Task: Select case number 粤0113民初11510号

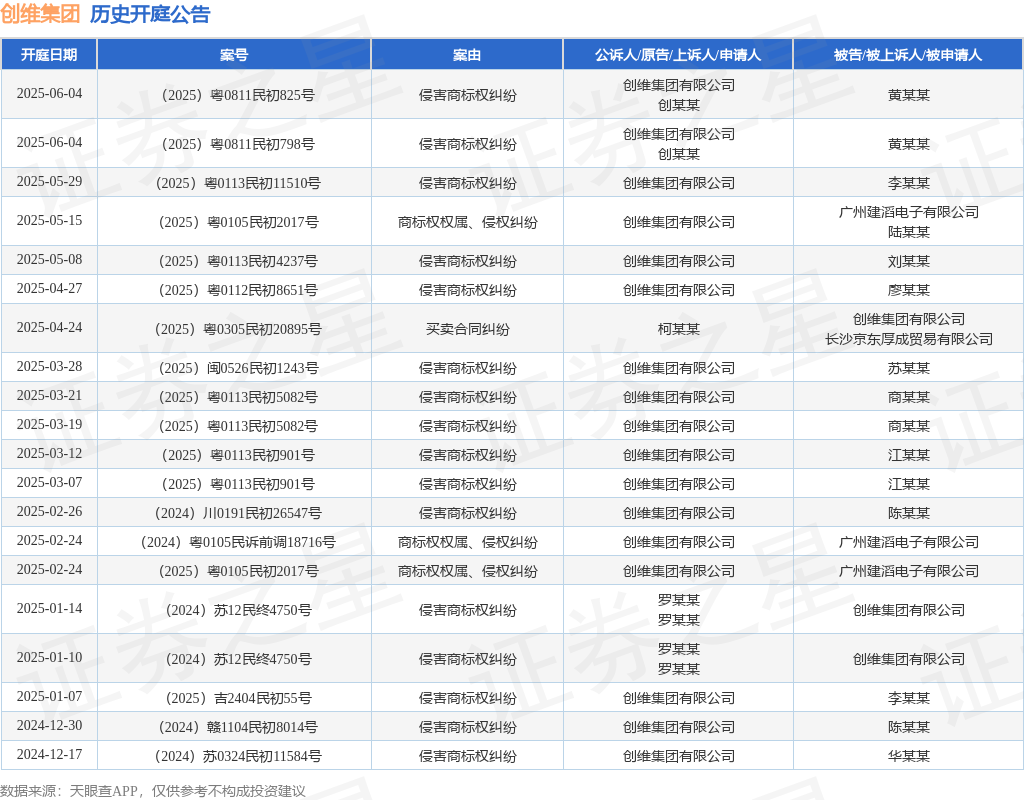Action: pyautogui.click(x=238, y=184)
